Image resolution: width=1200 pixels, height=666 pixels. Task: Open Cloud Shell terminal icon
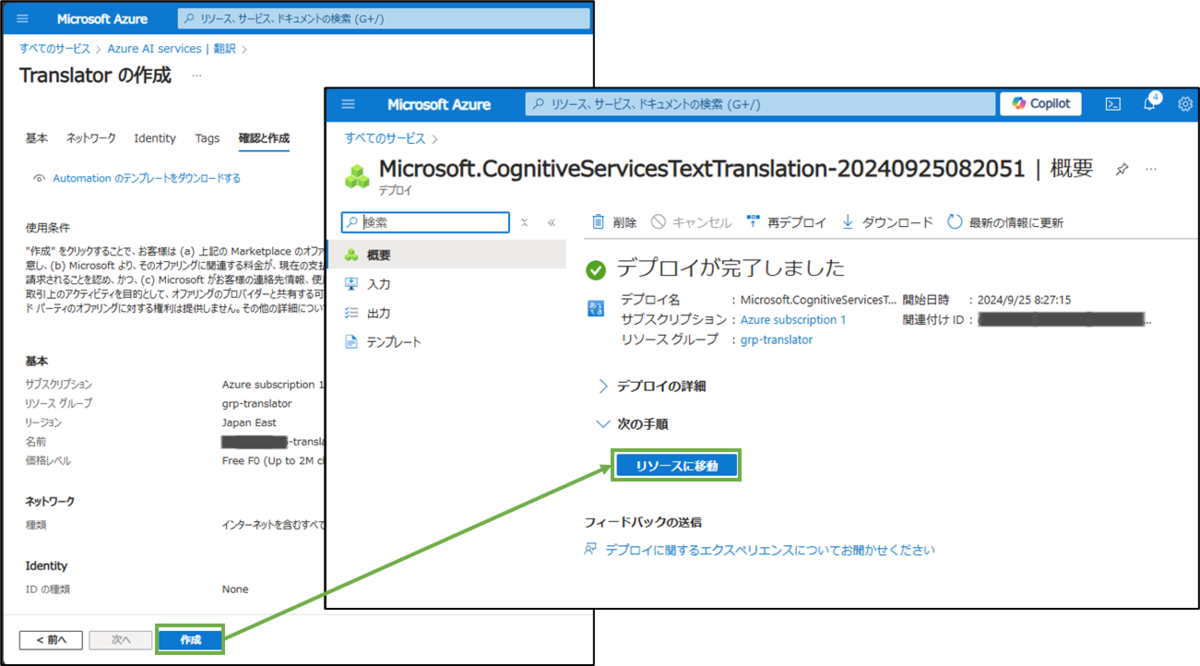pyautogui.click(x=1112, y=104)
